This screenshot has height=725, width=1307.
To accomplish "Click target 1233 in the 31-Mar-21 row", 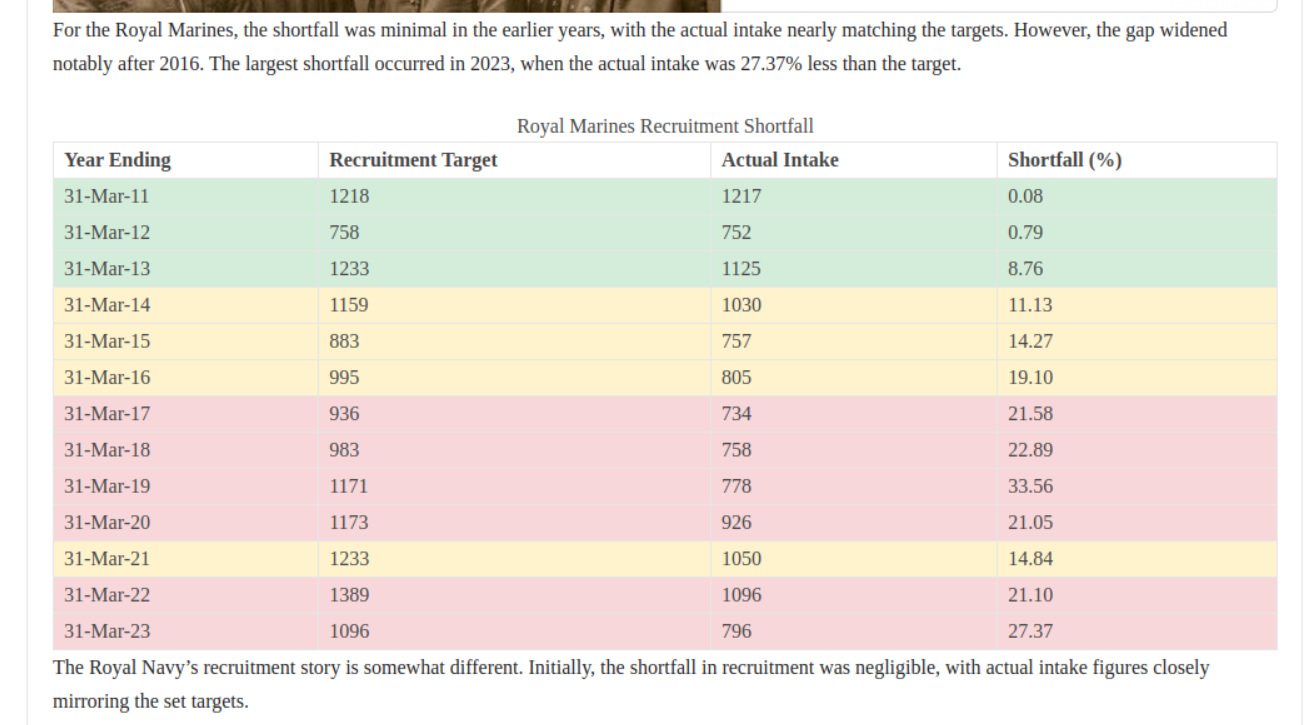I will point(515,559).
